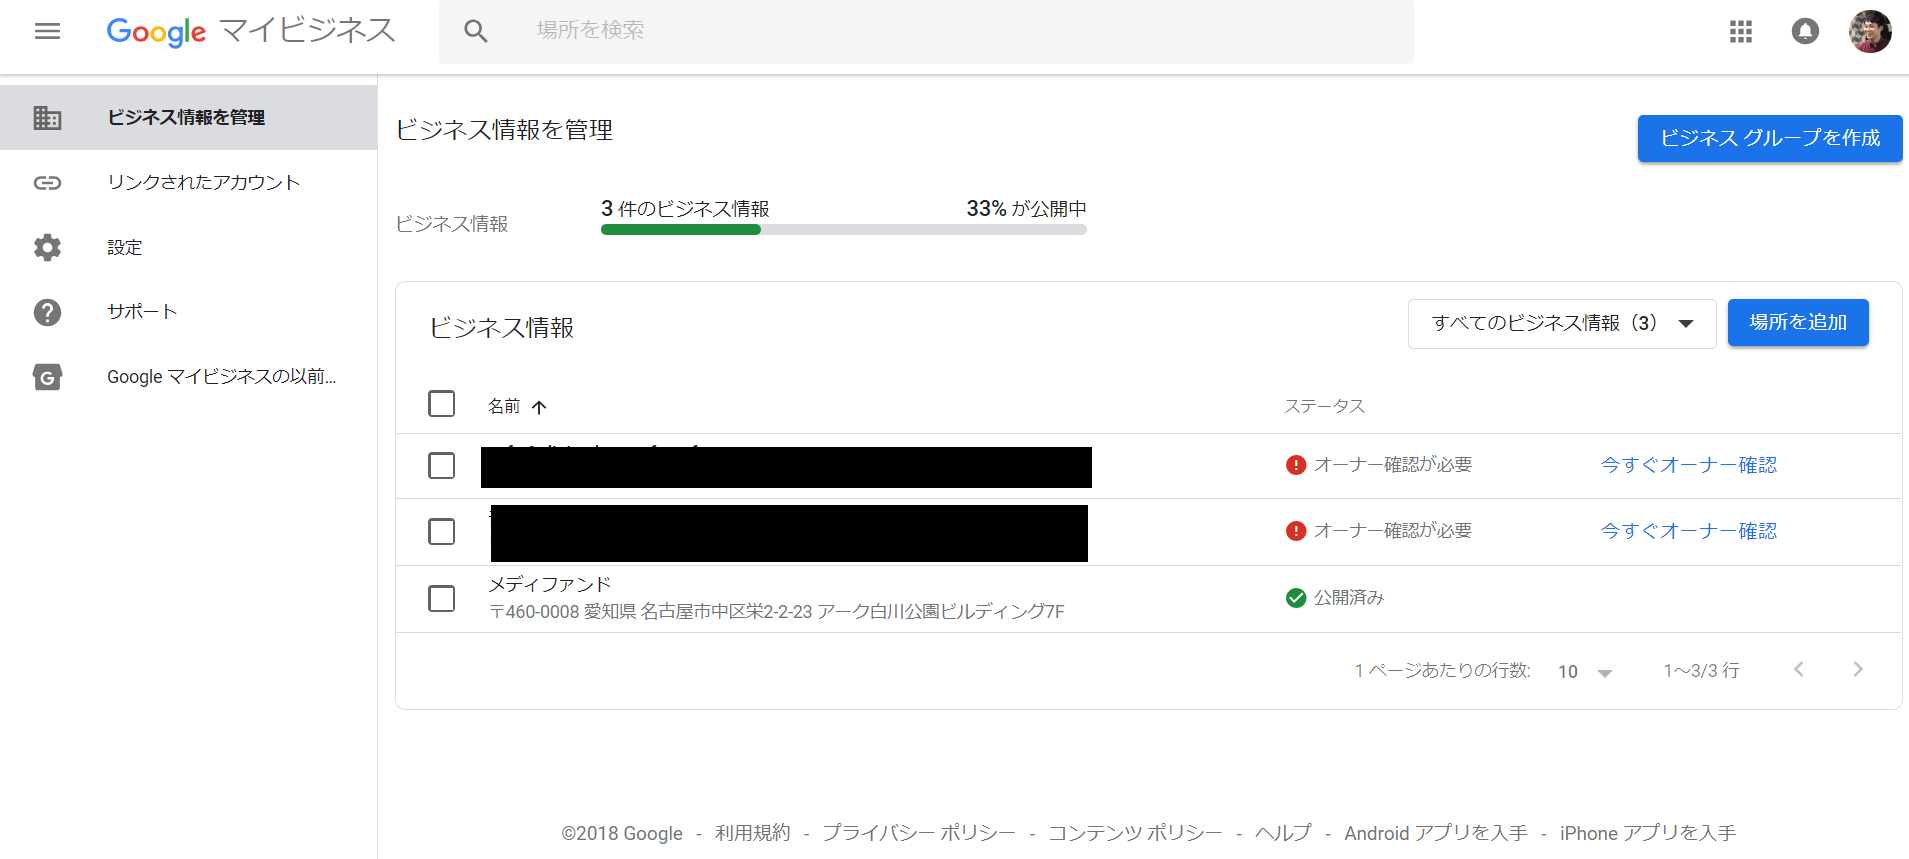The image size is (1909, 859).
Task: Open 設定 in the sidebar
Action: tap(188, 247)
